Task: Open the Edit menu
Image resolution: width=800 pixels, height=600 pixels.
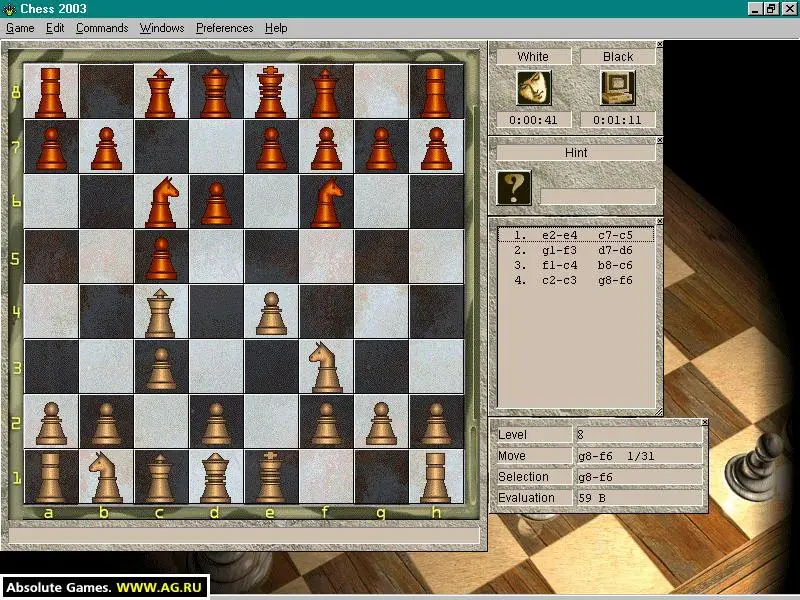Action: pyautogui.click(x=55, y=28)
